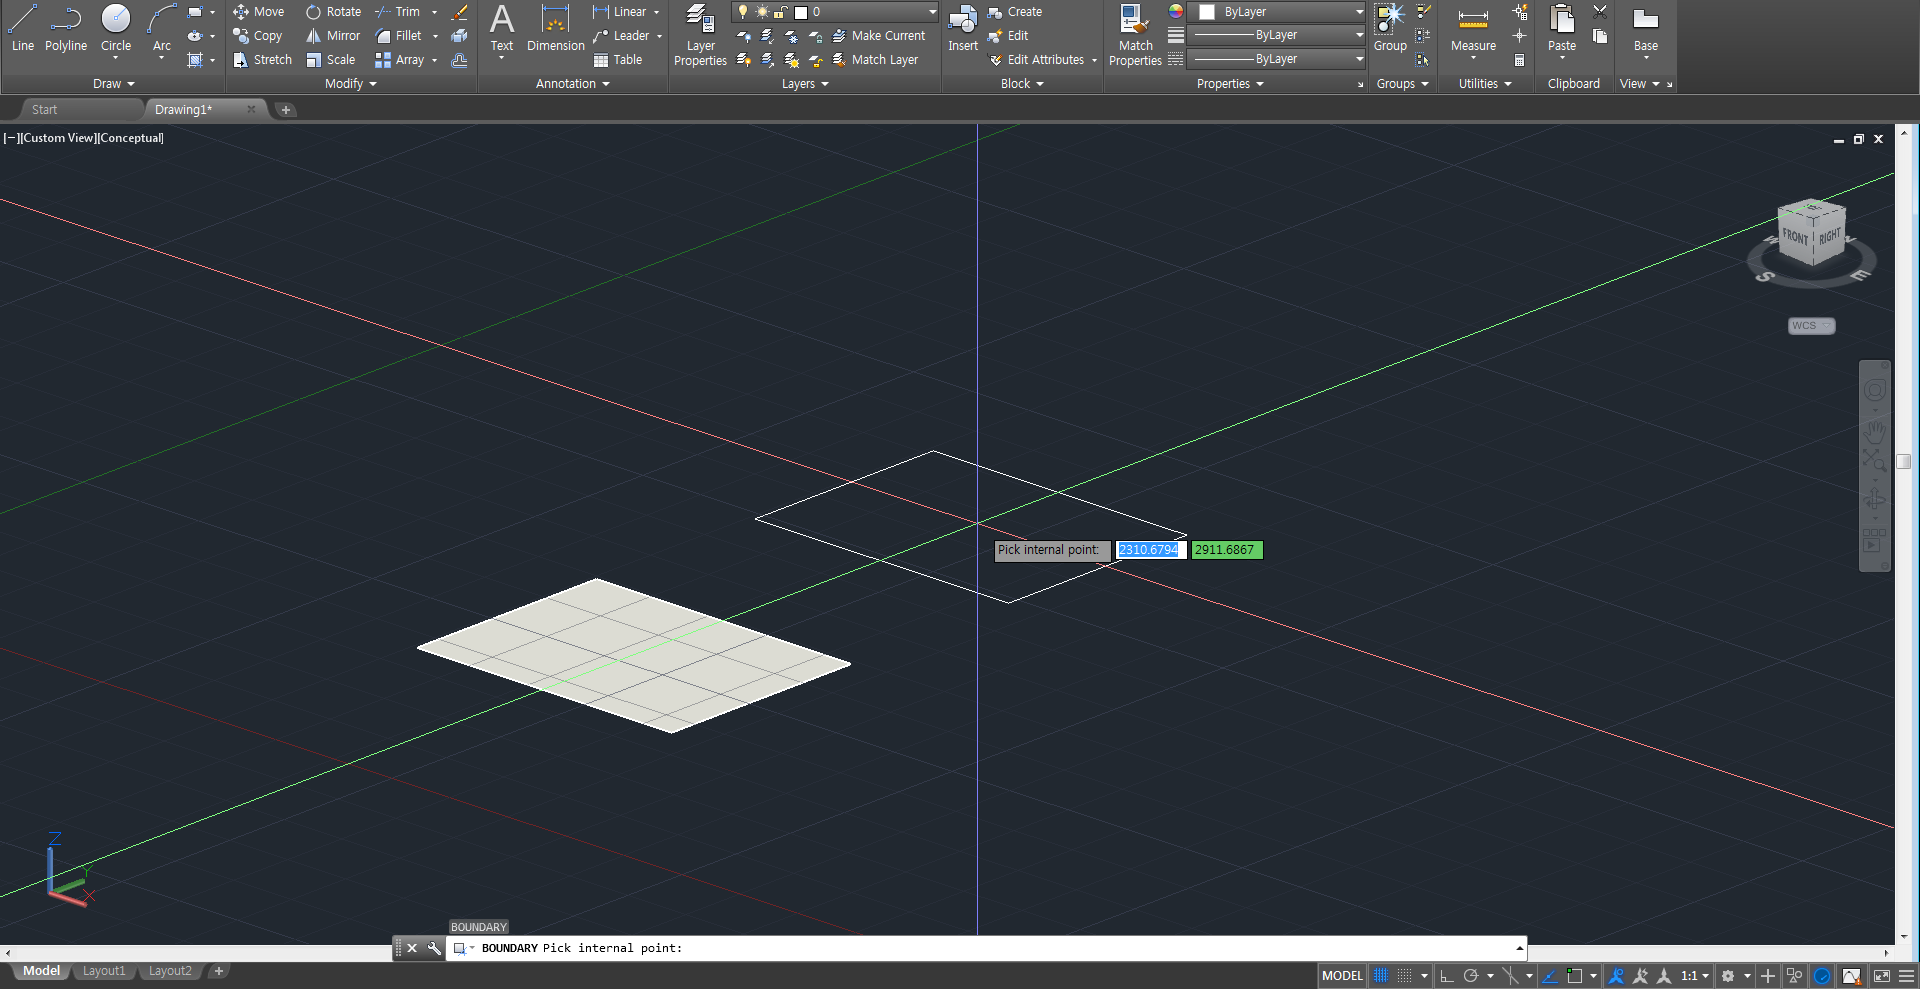
Task: Toggle annotation objects visibility in status bar
Action: (1616, 976)
